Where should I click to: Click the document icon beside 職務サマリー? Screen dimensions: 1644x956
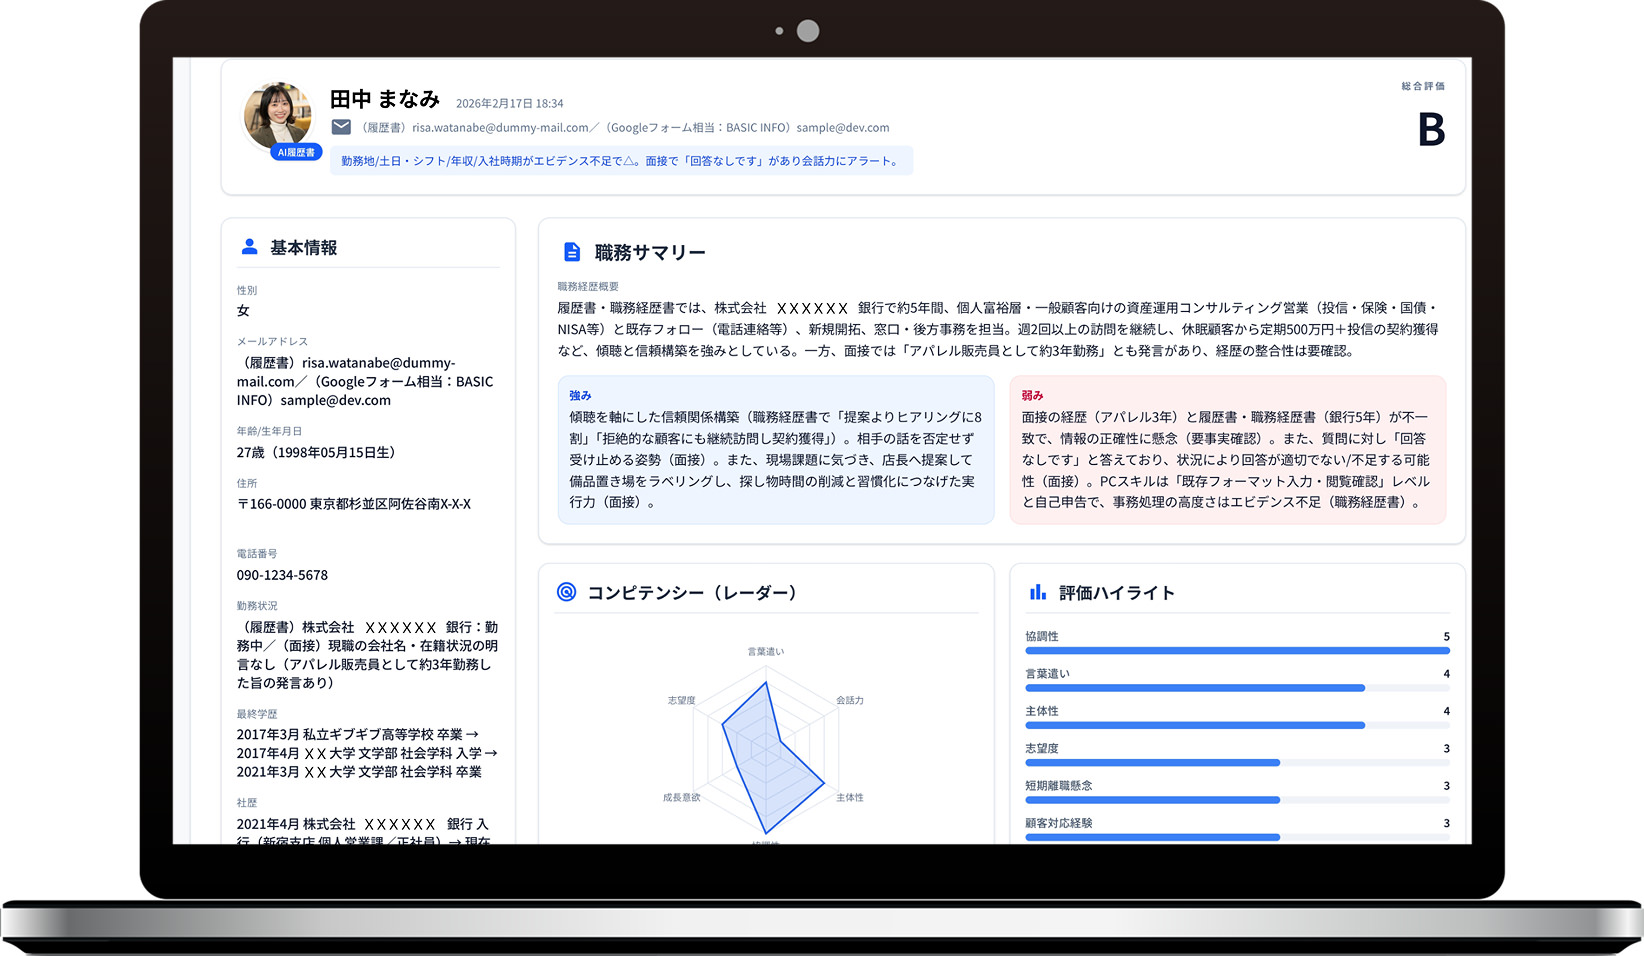pos(571,252)
